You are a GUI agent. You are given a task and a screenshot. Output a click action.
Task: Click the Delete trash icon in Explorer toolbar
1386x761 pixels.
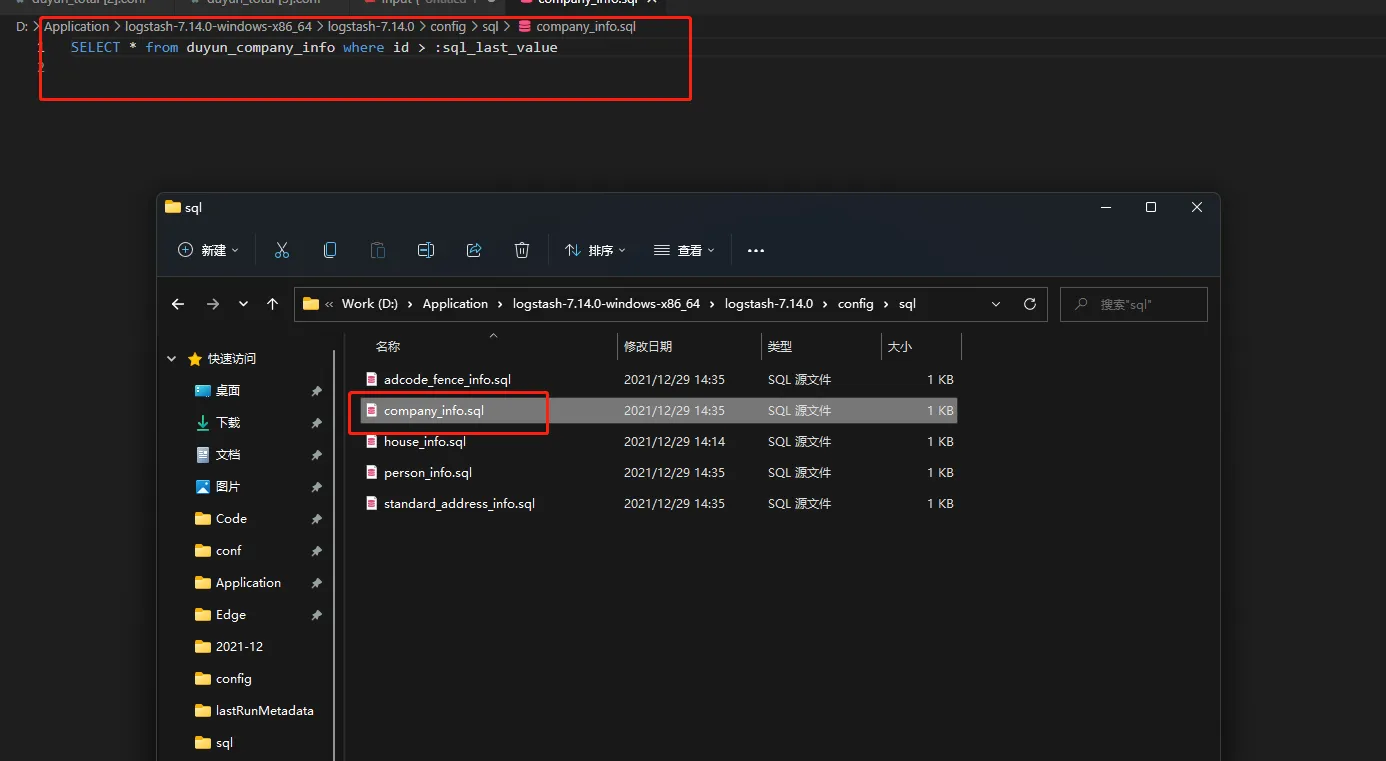click(522, 250)
